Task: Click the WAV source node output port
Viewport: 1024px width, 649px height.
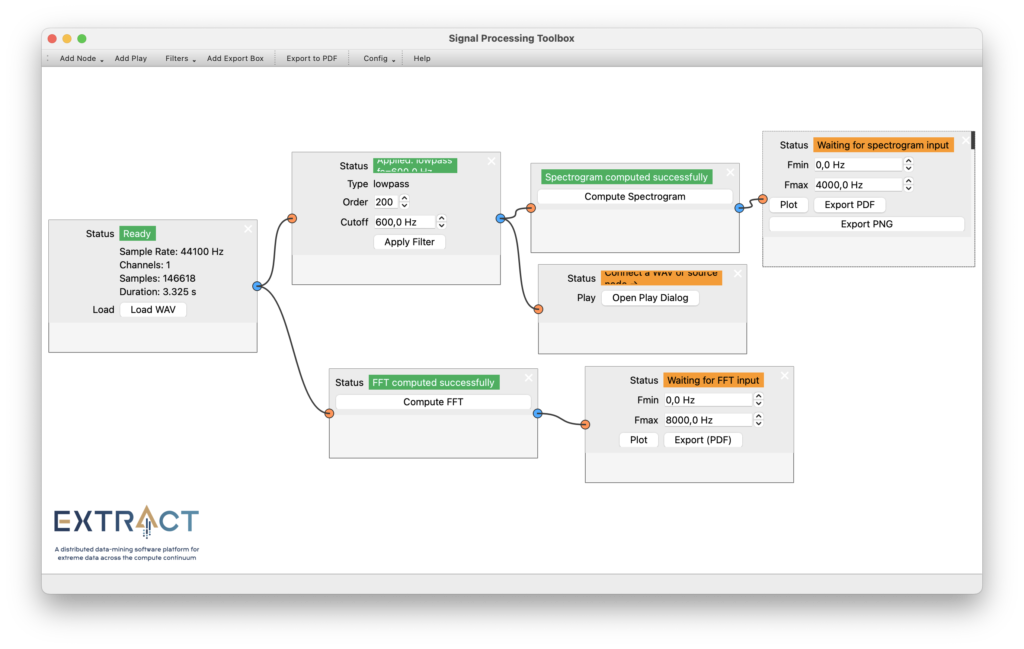Action: tap(257, 286)
